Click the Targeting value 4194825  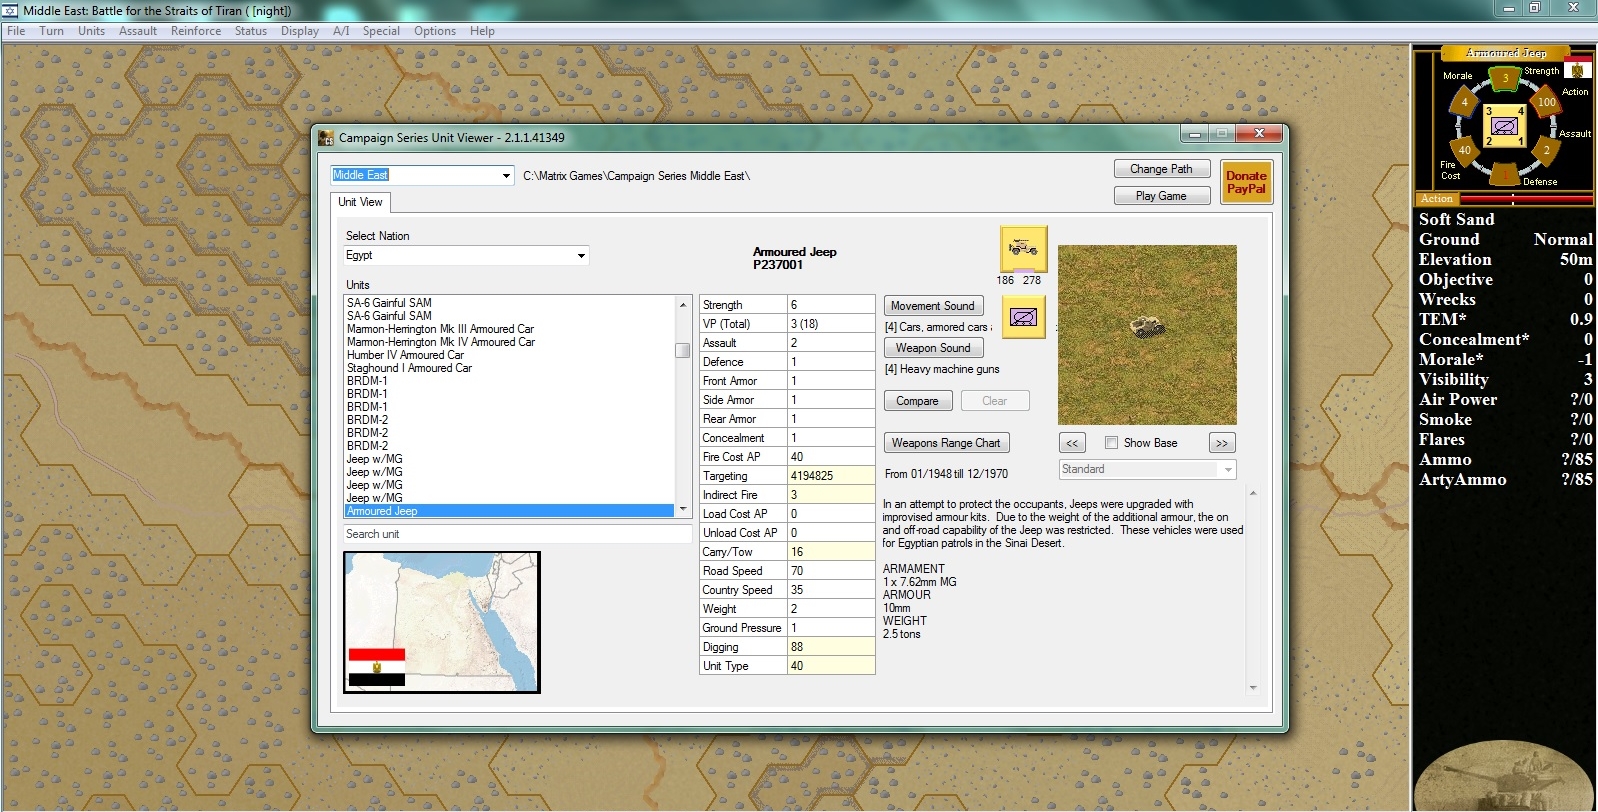point(831,476)
